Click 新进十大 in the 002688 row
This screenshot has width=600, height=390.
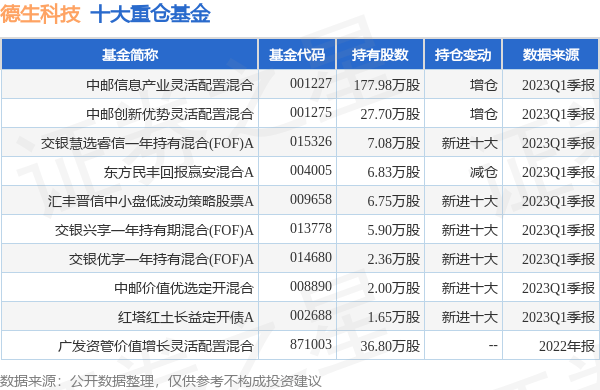[x=470, y=317]
